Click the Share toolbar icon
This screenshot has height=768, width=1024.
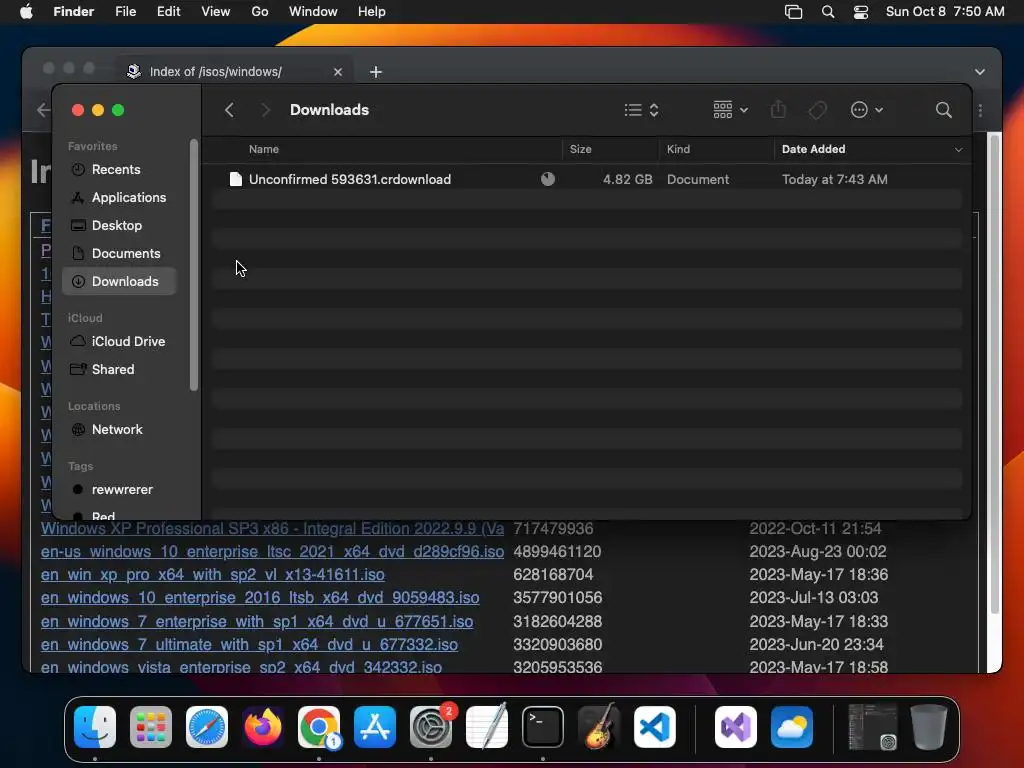(x=778, y=110)
